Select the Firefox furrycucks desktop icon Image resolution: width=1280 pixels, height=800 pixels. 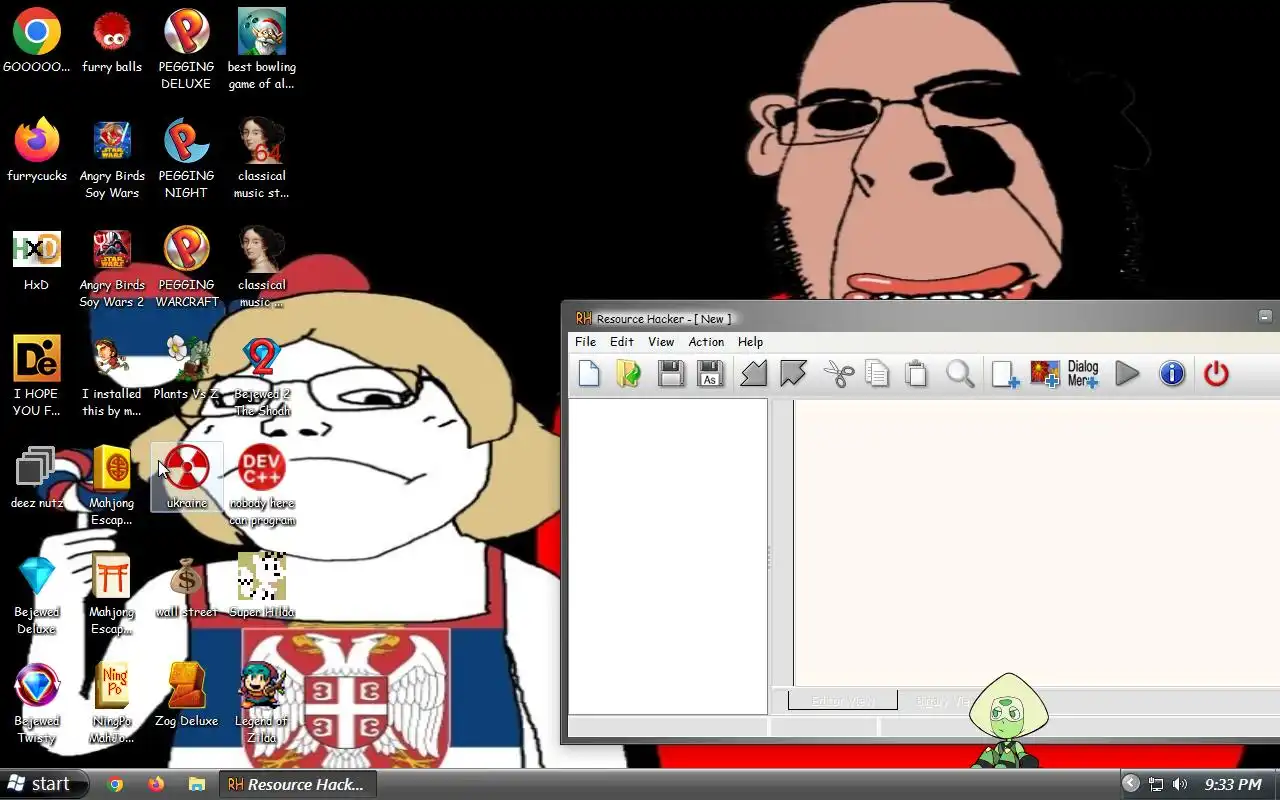(37, 151)
